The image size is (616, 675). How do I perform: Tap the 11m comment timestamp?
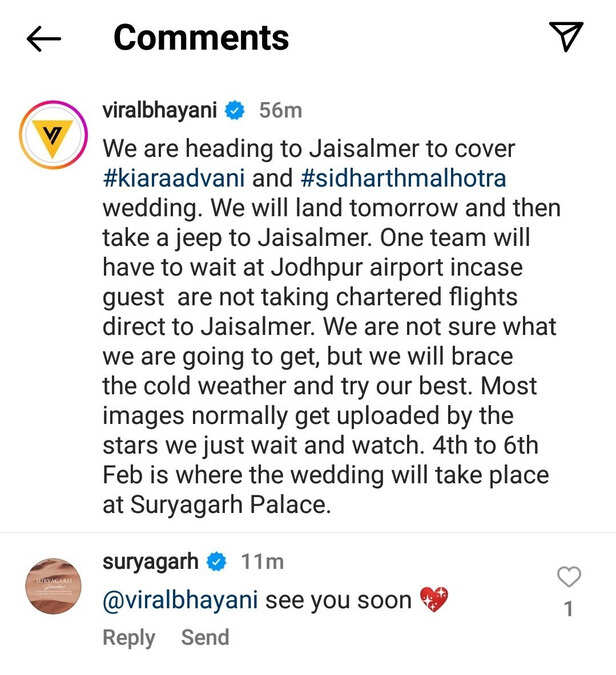pyautogui.click(x=262, y=562)
